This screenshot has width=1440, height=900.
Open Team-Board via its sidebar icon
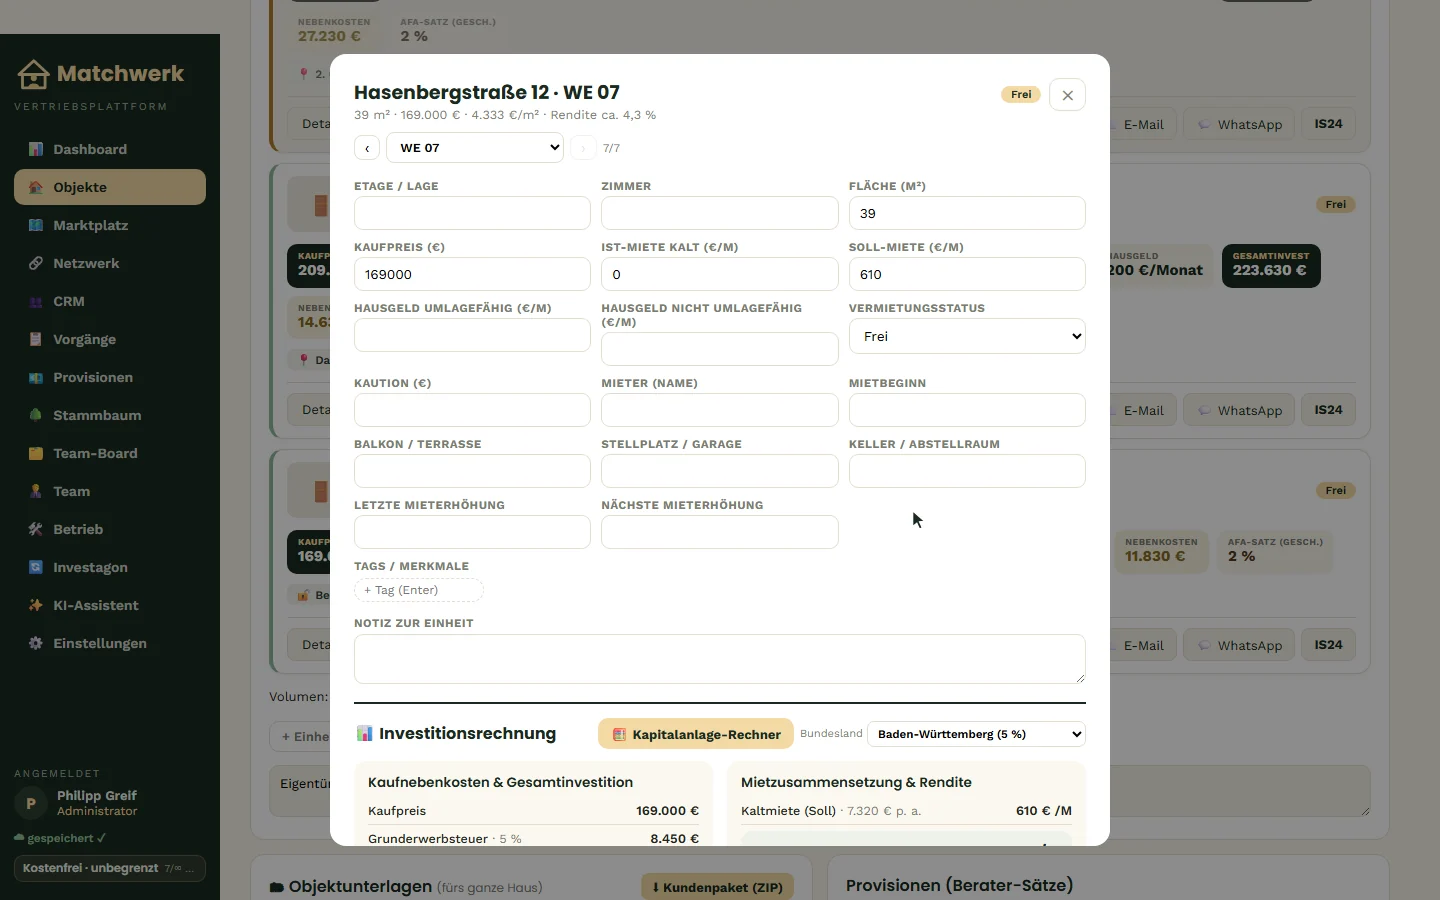[x=36, y=453]
